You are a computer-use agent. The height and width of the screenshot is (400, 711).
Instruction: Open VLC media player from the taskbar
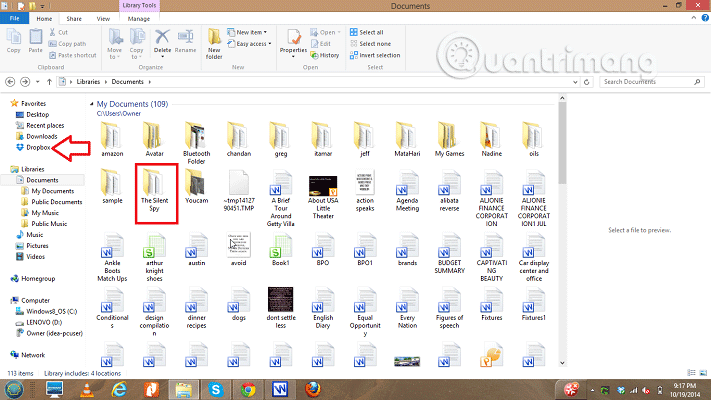pos(87,390)
